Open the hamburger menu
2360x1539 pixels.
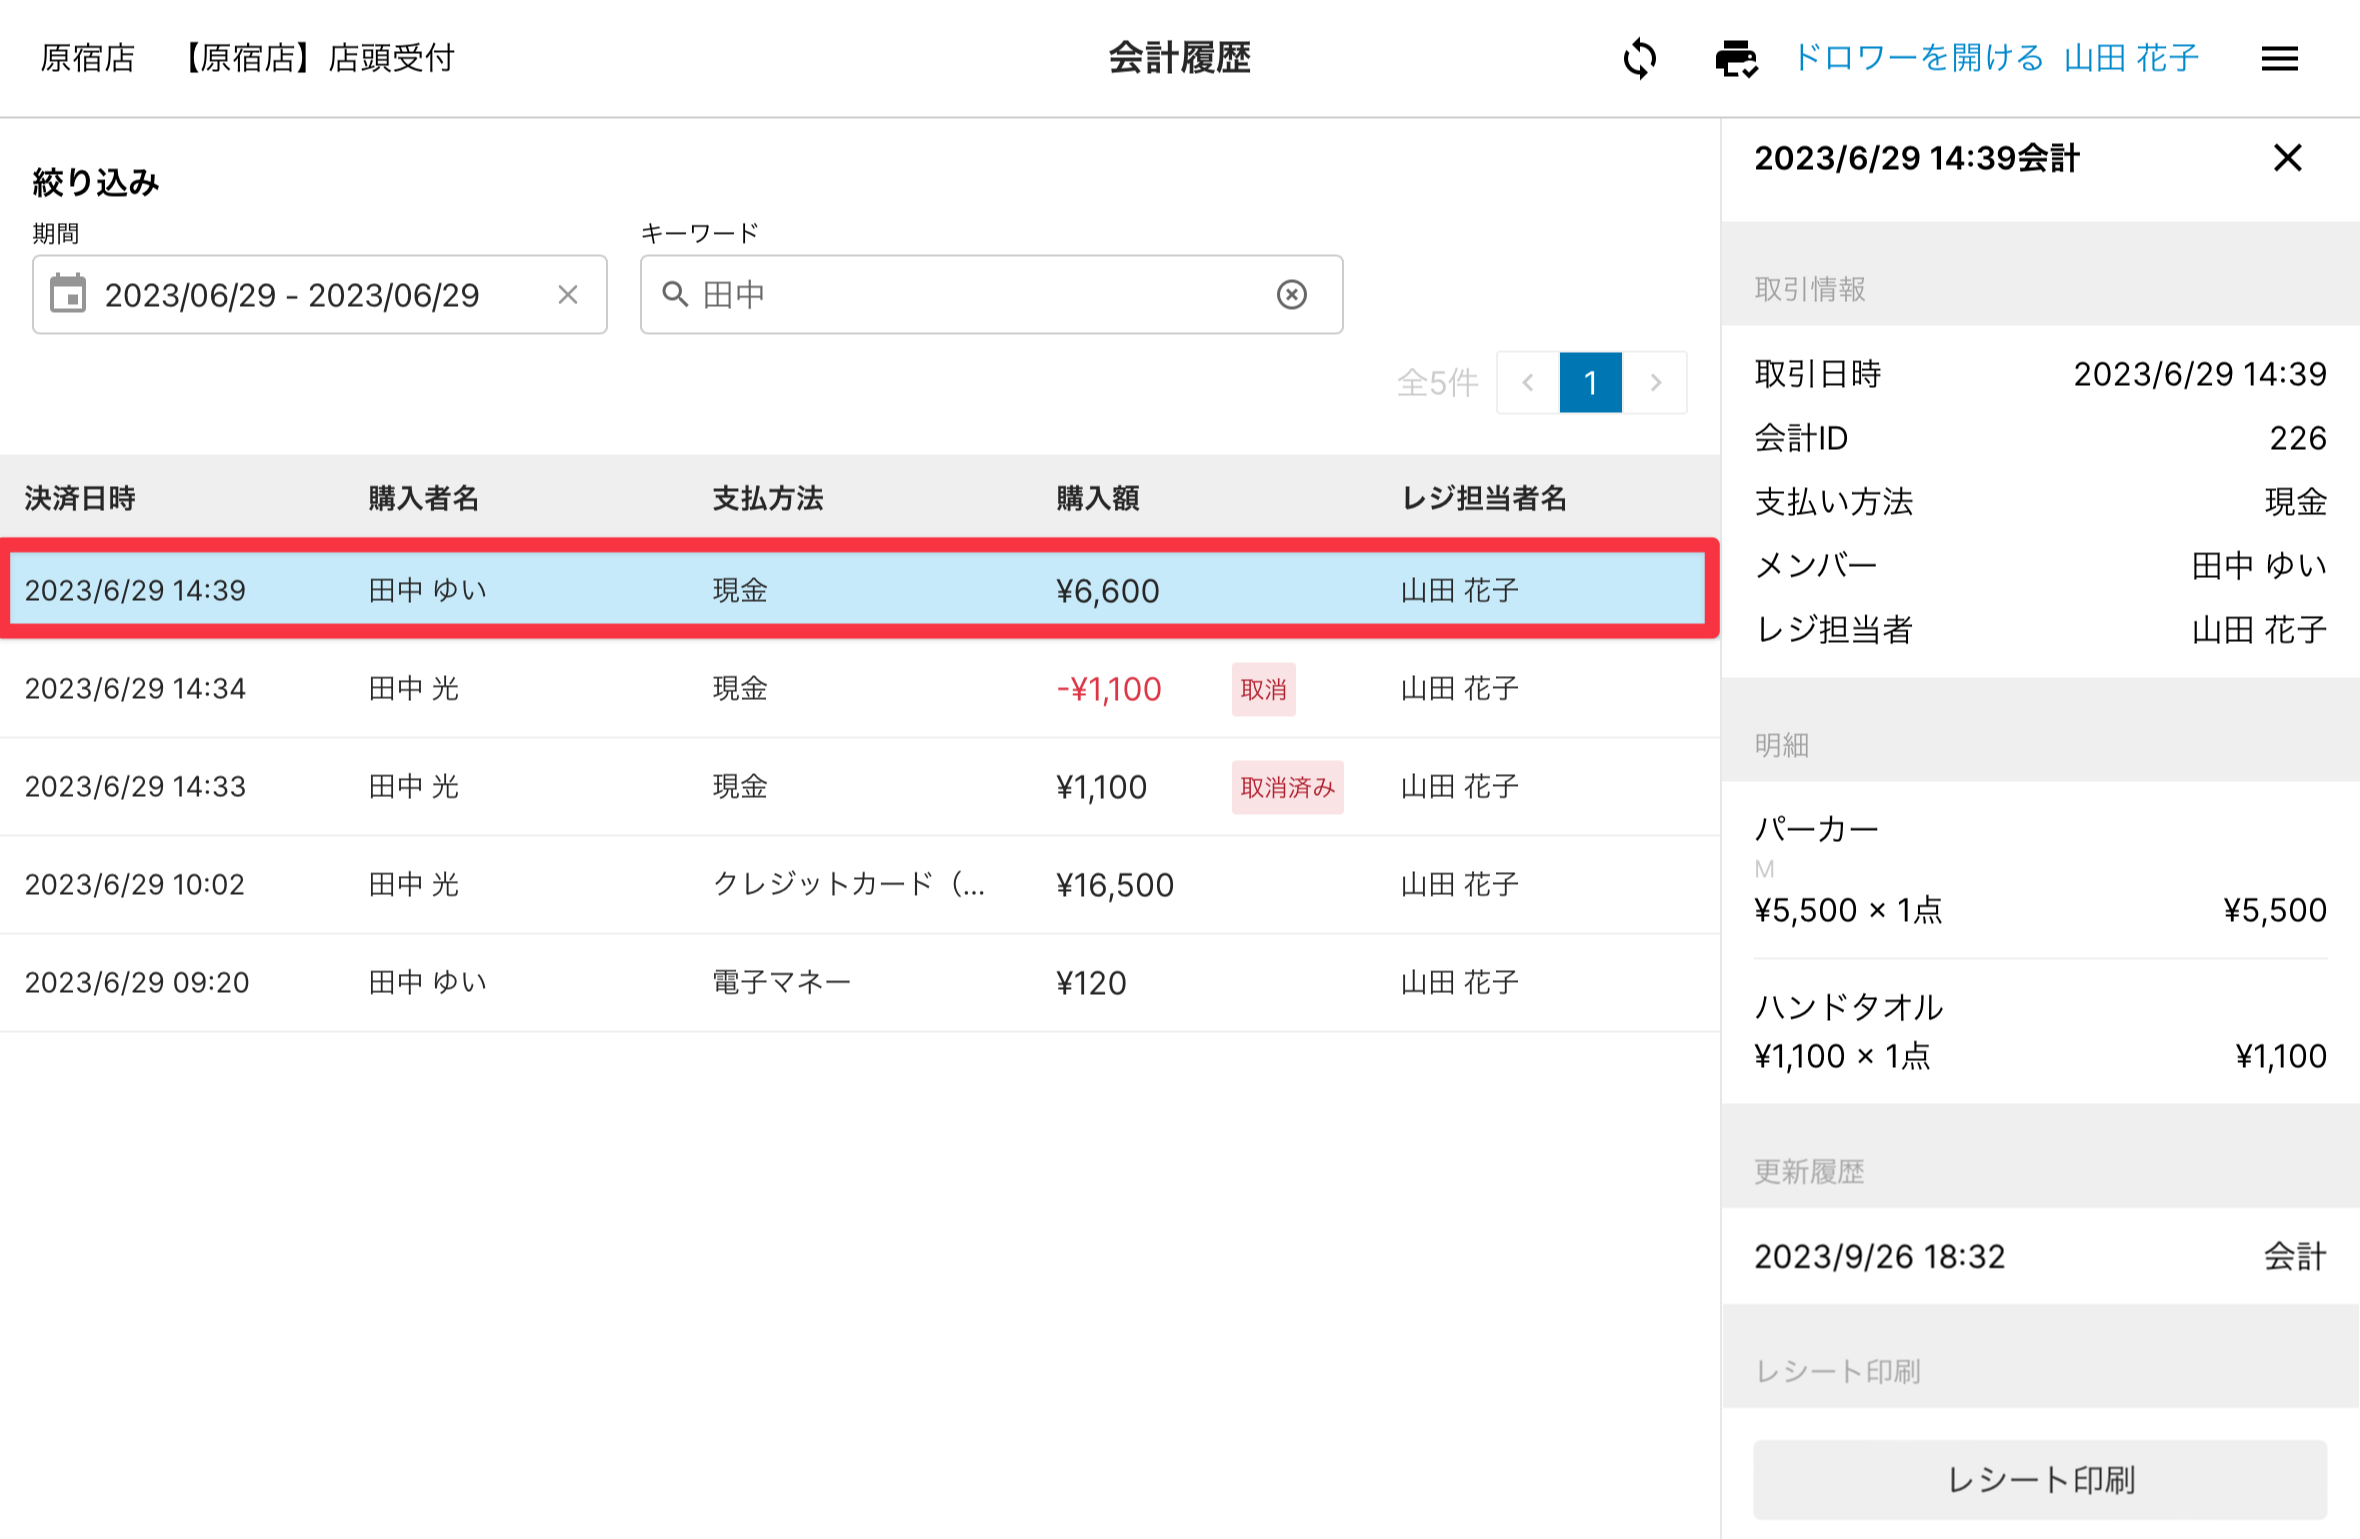tap(2279, 58)
